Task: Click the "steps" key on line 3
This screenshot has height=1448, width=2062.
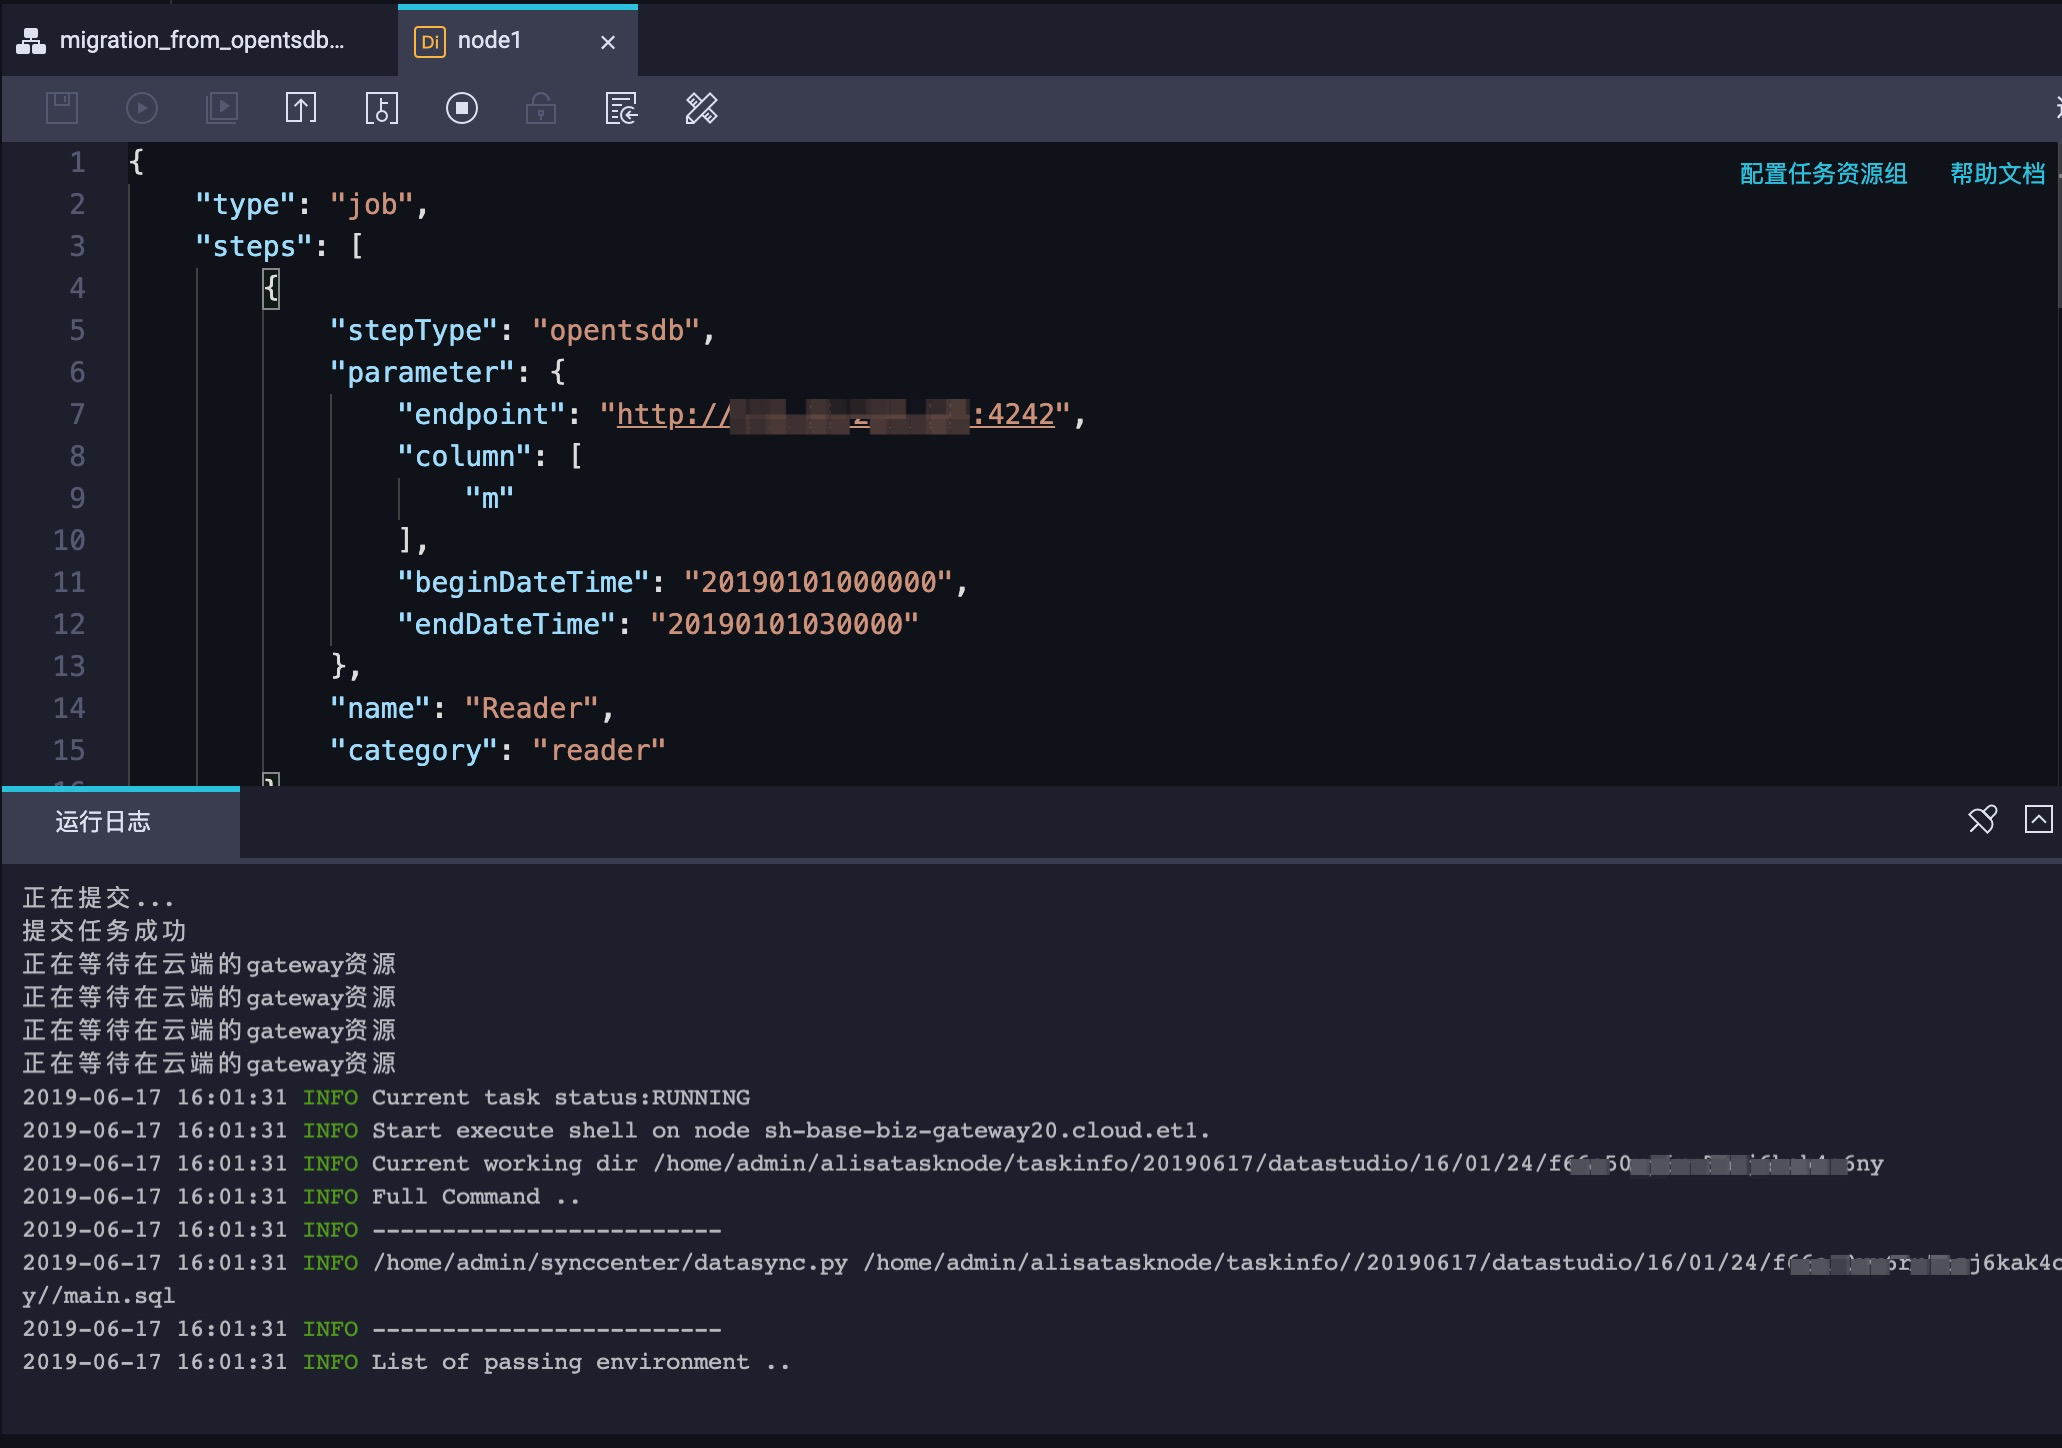Action: 254,246
